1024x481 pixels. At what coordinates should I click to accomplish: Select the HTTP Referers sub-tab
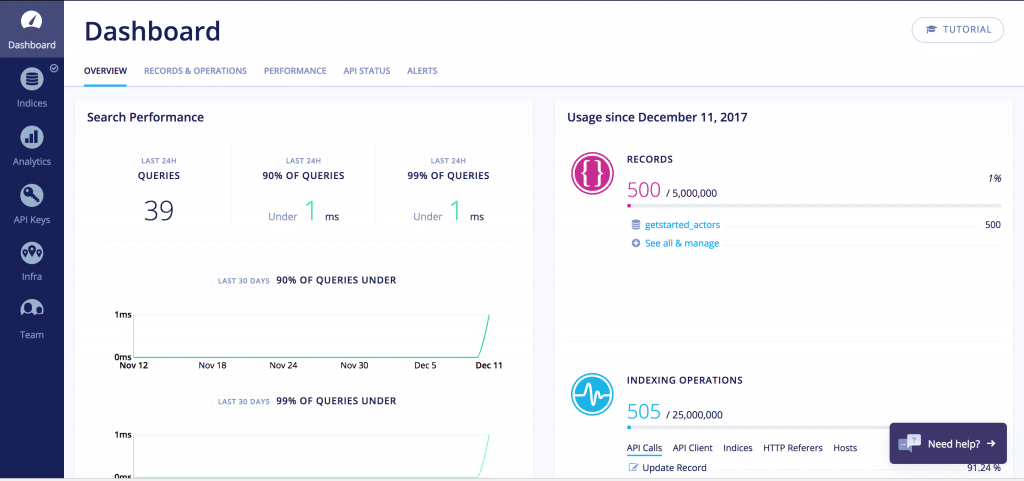coord(793,448)
